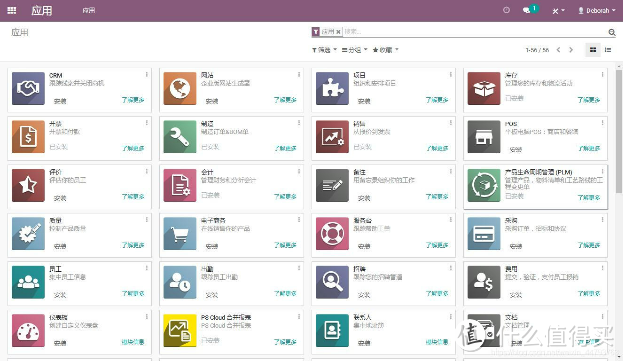Image resolution: width=624 pixels, height=362 pixels.
Task: Open the three-dot menu on Inventory card
Action: pyautogui.click(x=603, y=74)
